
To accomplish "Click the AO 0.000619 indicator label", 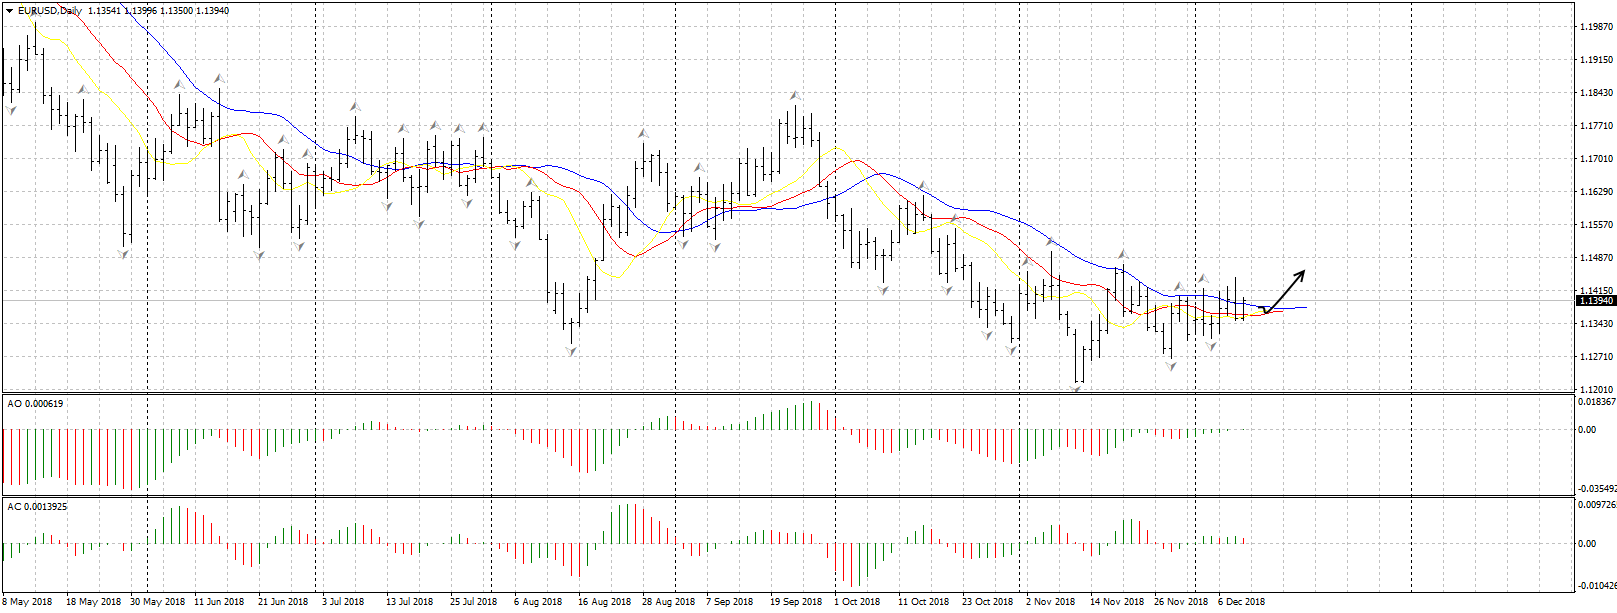I will 35,404.
